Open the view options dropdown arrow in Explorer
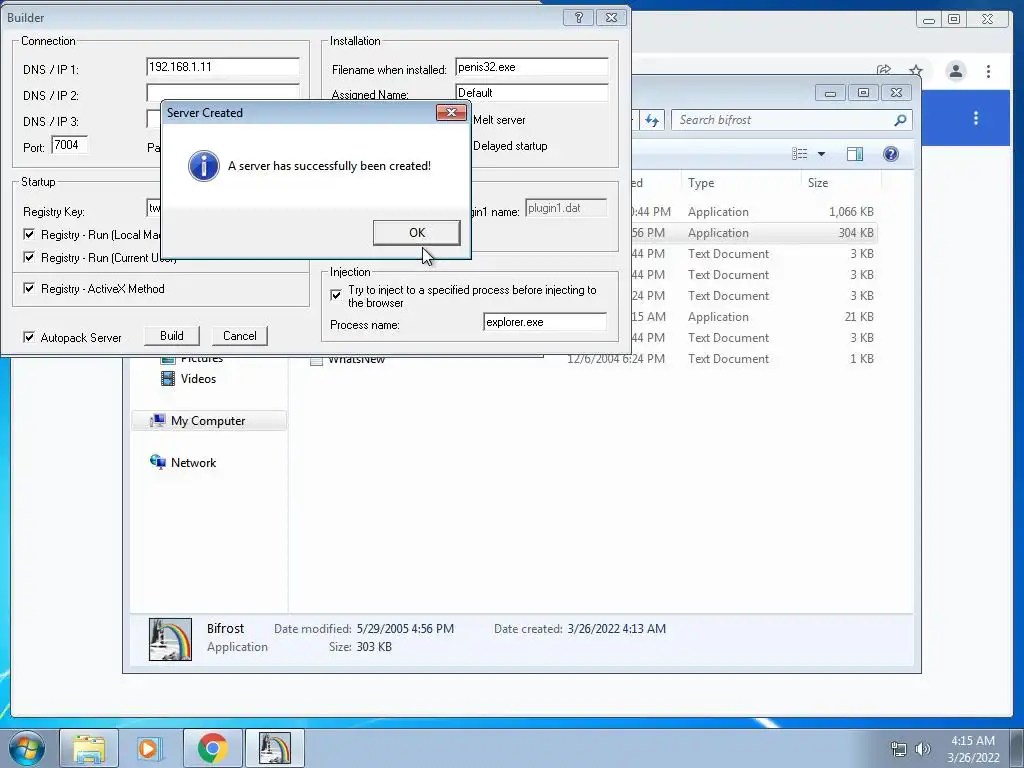 point(822,154)
